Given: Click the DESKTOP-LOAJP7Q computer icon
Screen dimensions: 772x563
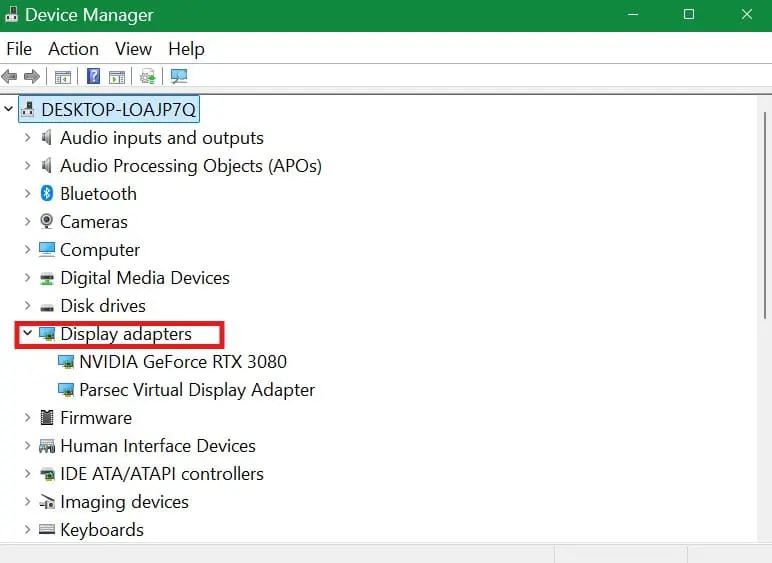Looking at the screenshot, I should [x=28, y=109].
